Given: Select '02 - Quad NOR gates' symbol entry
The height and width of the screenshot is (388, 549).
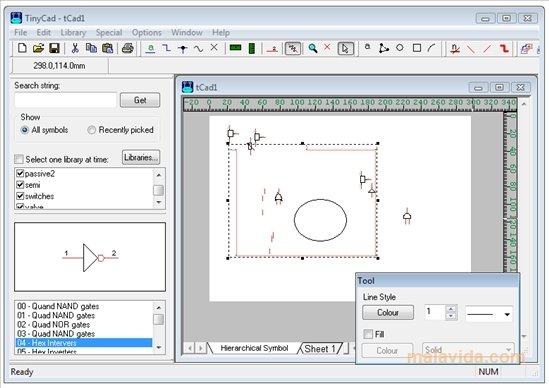Looking at the screenshot, I should click(84, 325).
